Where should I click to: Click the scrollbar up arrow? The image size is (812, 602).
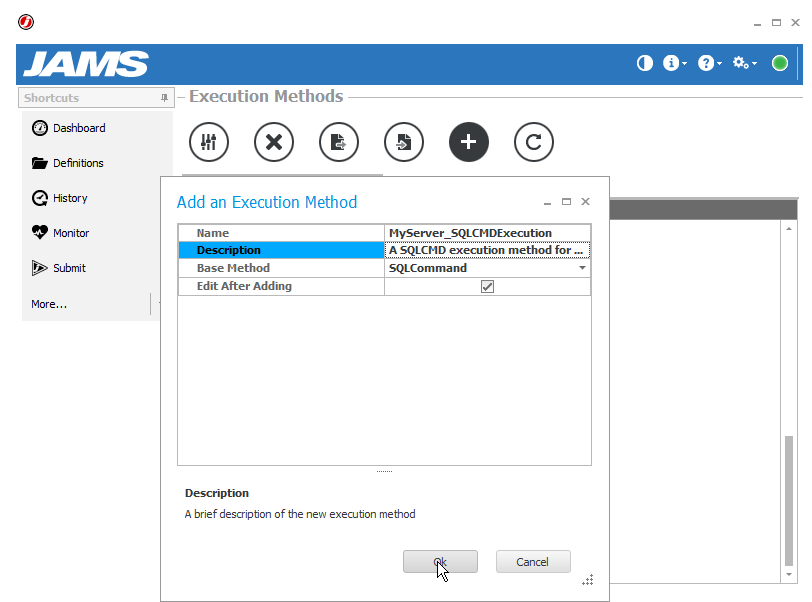[789, 229]
